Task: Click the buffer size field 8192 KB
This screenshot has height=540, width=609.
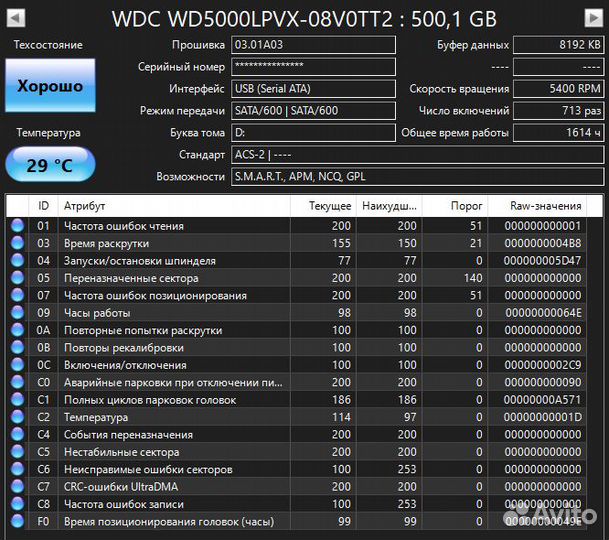Action: pyautogui.click(x=559, y=45)
